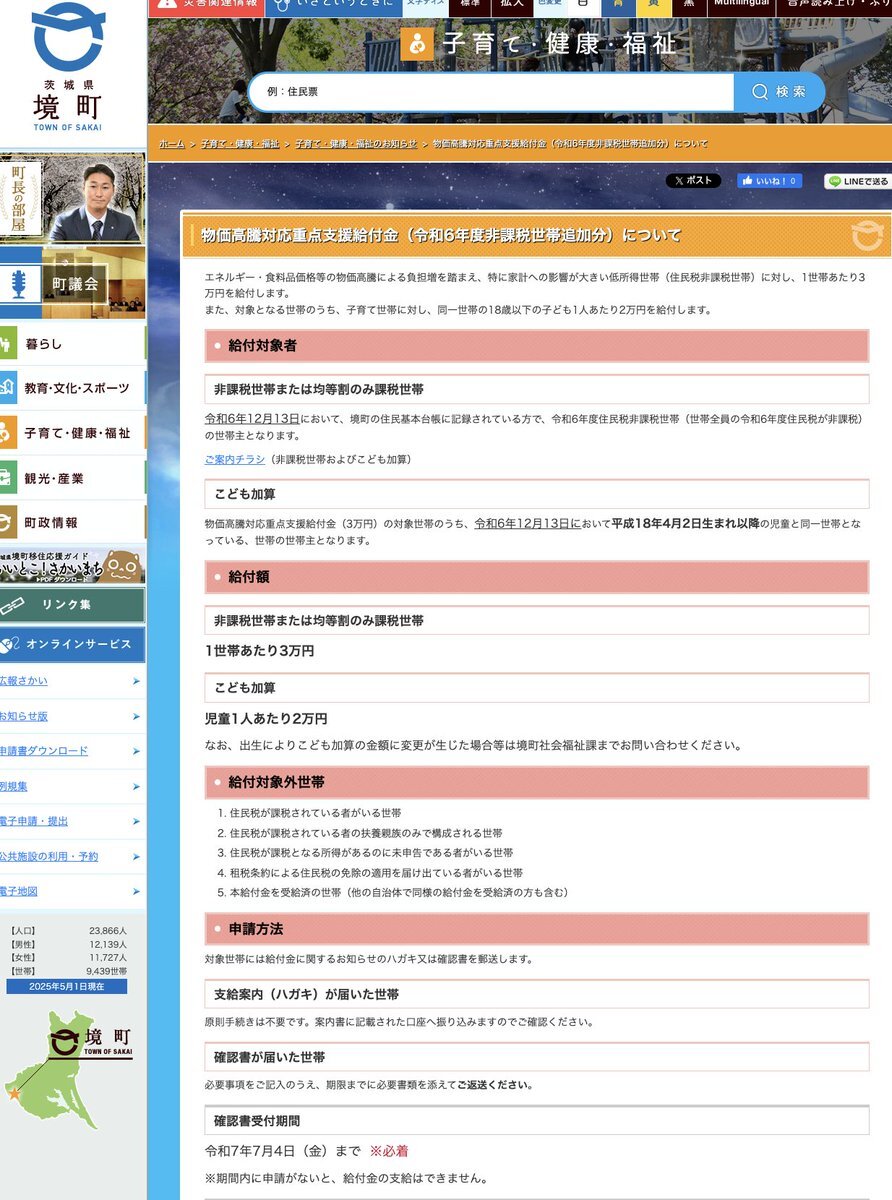This screenshot has width=892, height=1200.
Task: Open the 広報さかい link
Action: (23, 681)
